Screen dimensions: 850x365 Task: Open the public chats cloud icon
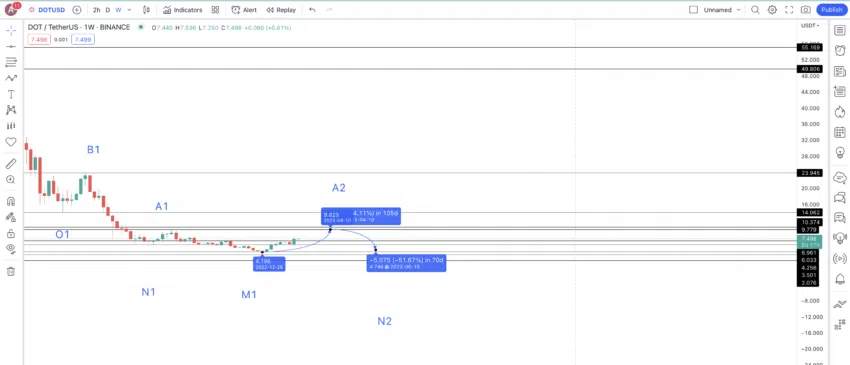(x=840, y=177)
